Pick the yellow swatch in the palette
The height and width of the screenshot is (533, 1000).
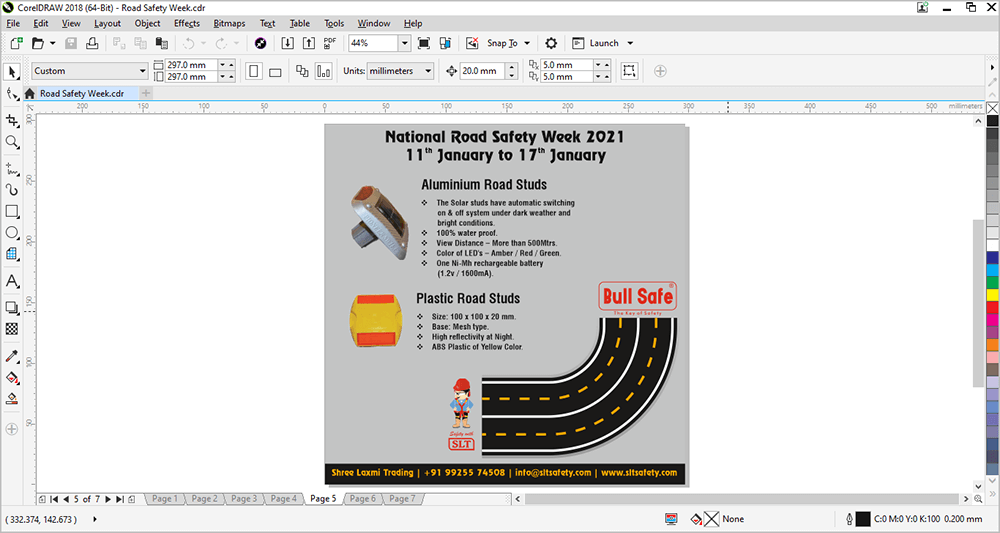point(992,295)
